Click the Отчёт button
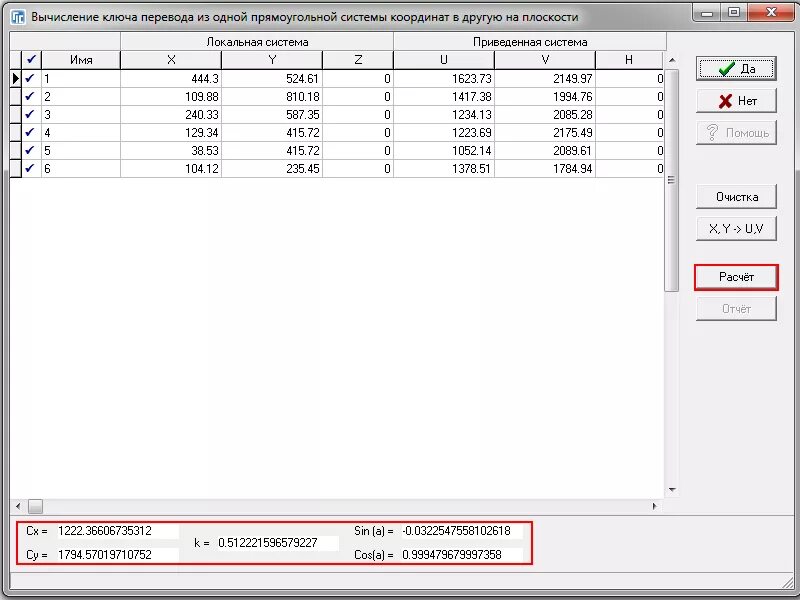The image size is (800, 600). (736, 309)
